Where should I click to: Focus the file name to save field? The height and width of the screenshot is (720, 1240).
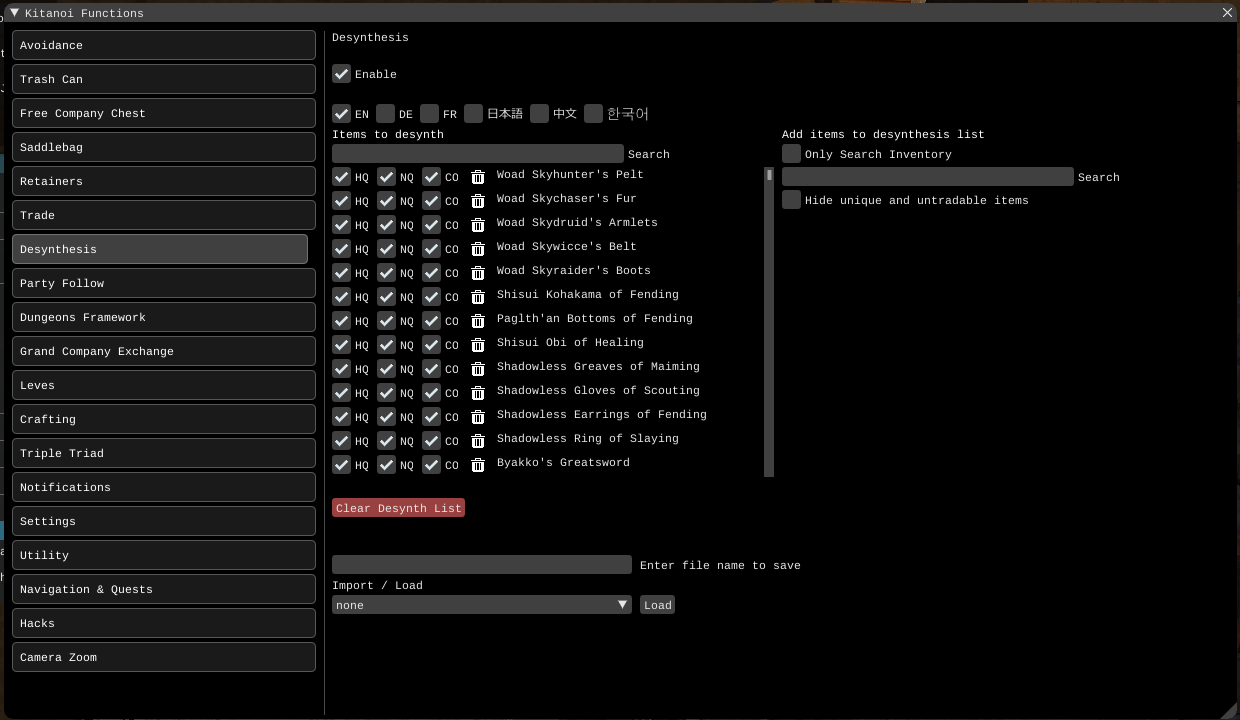[x=481, y=565]
